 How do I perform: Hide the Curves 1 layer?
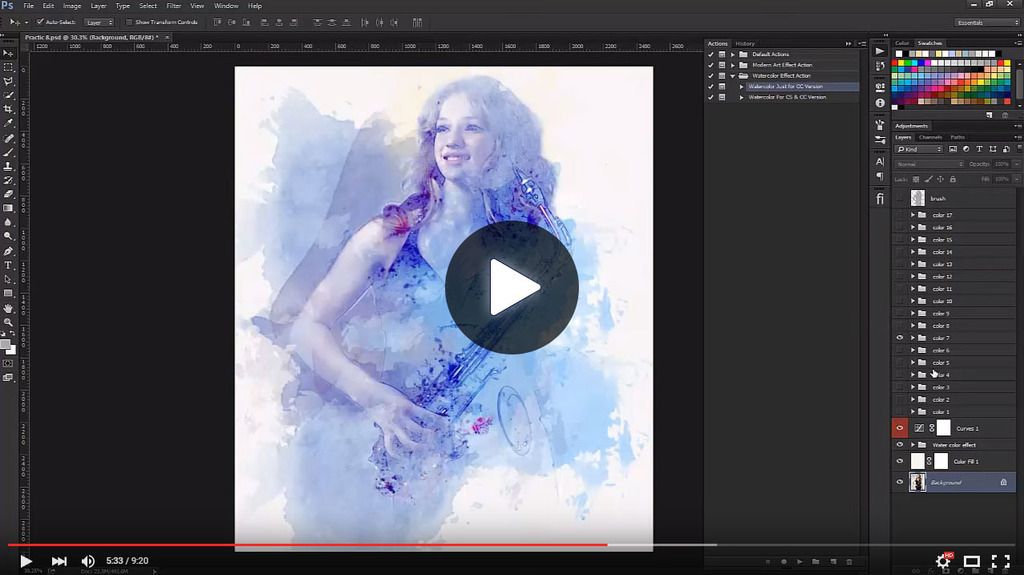(x=899, y=429)
